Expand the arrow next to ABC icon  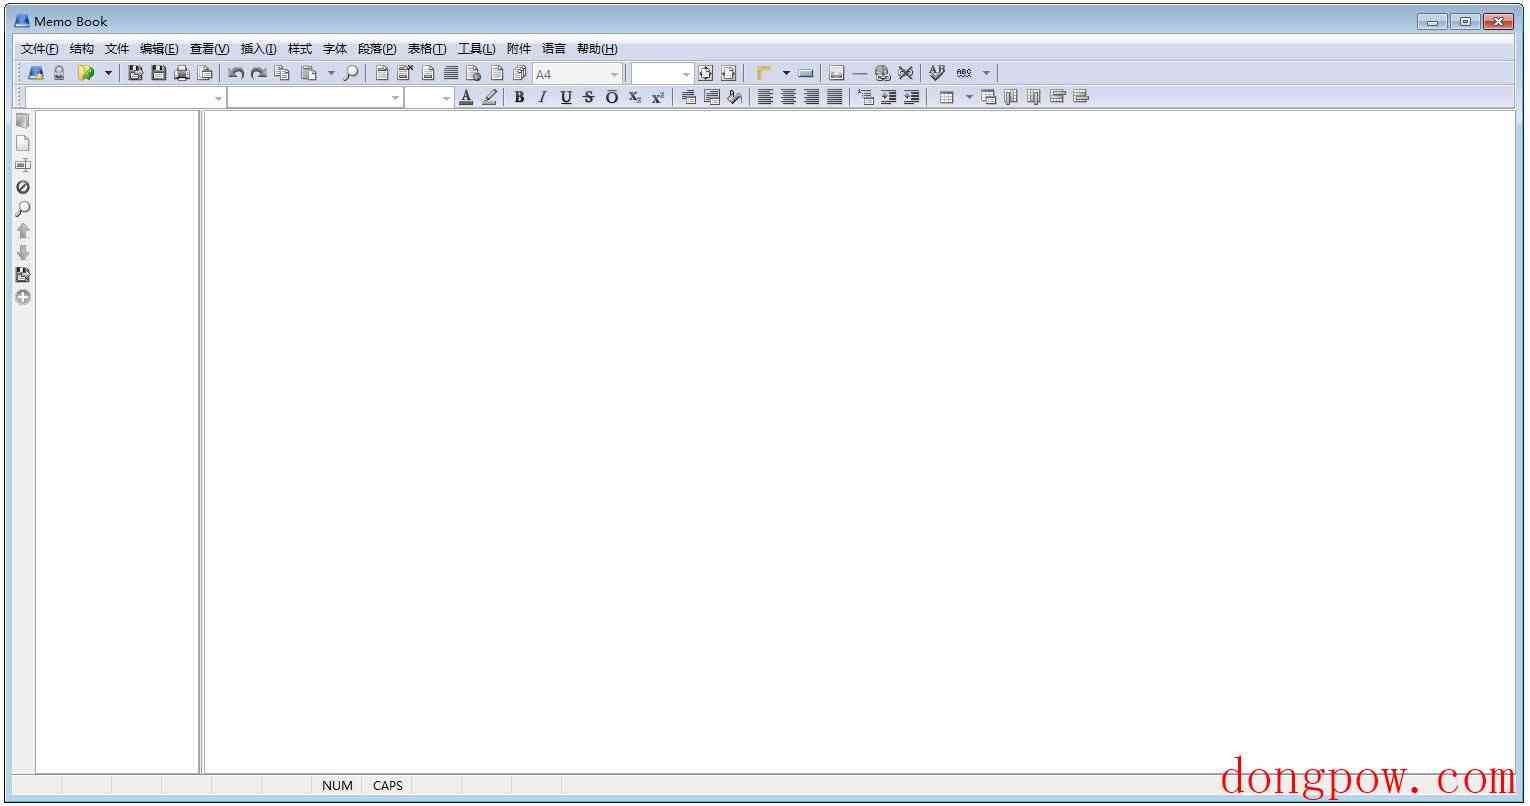click(986, 73)
